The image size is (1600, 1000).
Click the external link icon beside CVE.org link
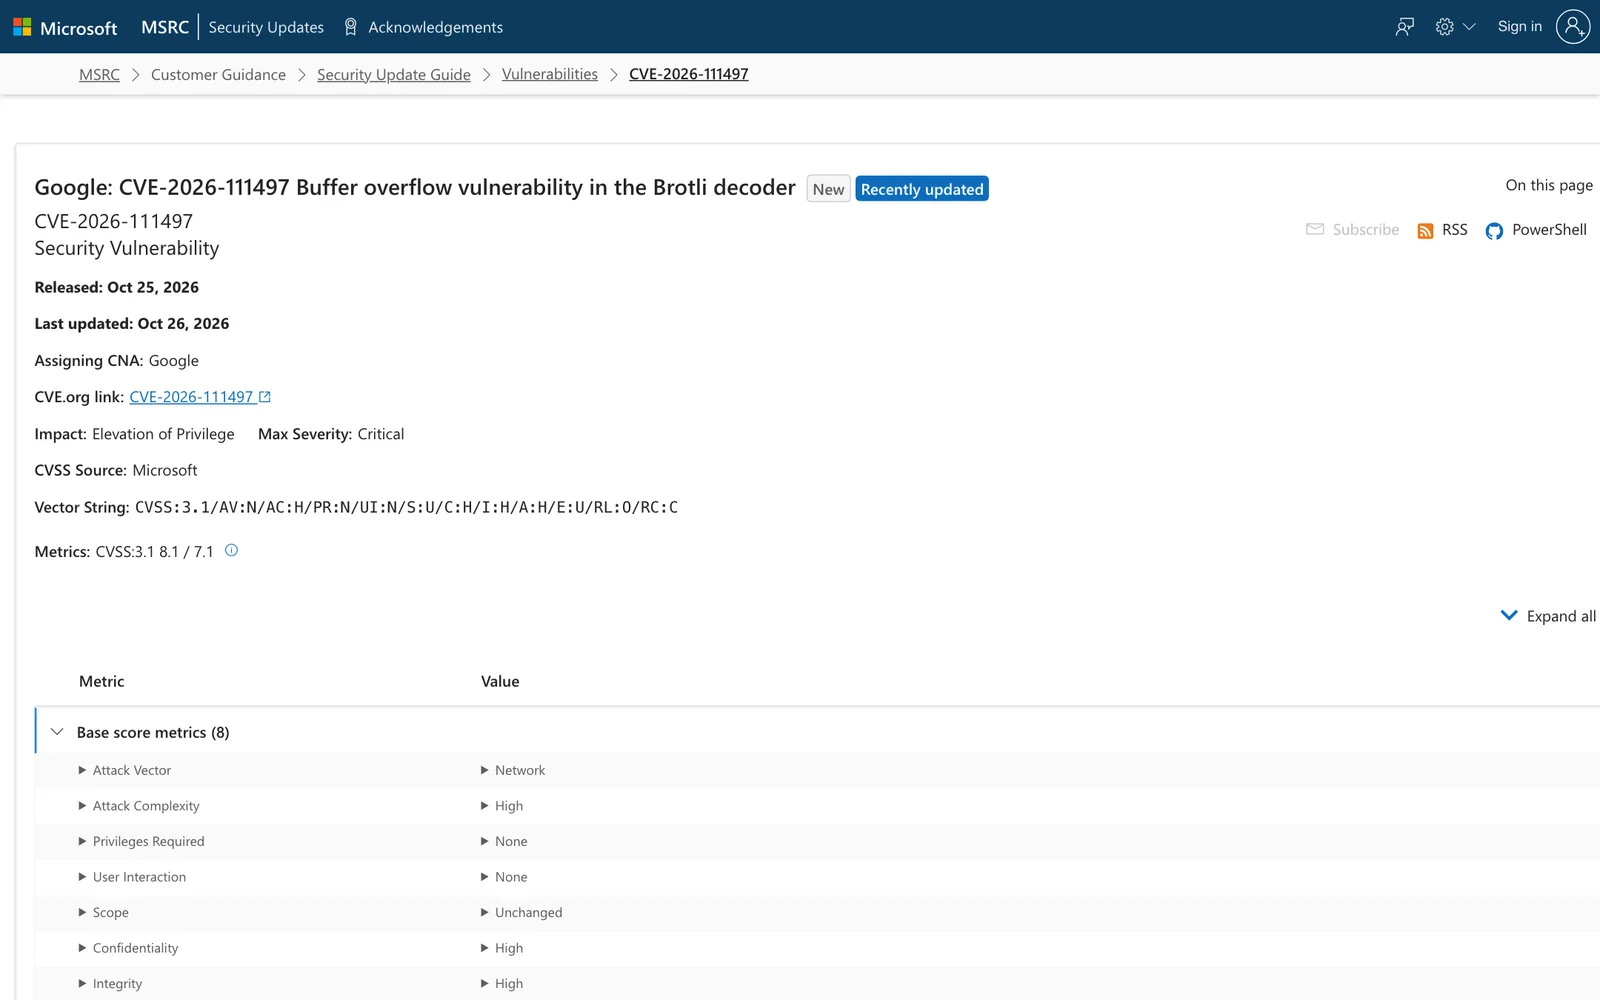click(x=265, y=397)
